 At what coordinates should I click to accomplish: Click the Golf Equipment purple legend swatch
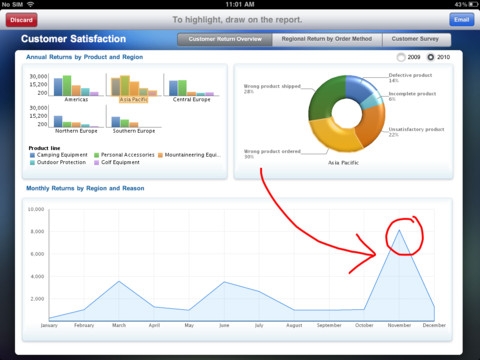pyautogui.click(x=97, y=163)
